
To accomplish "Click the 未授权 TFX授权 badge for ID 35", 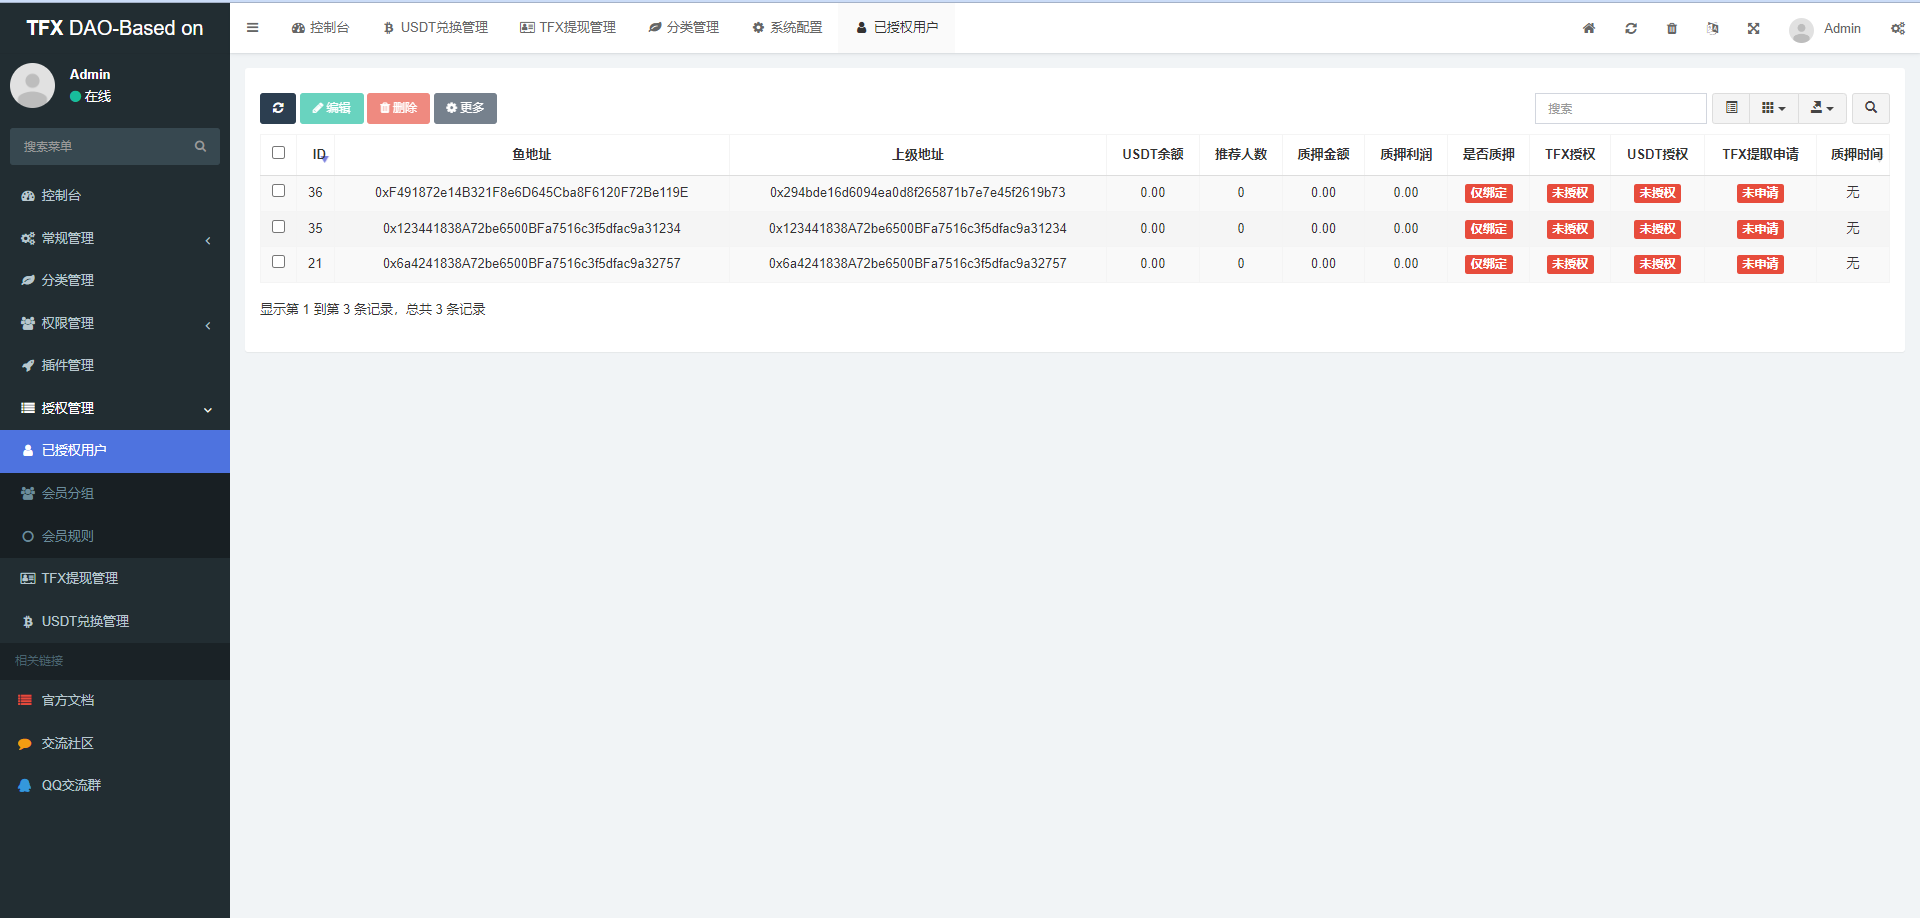I will (x=1569, y=228).
